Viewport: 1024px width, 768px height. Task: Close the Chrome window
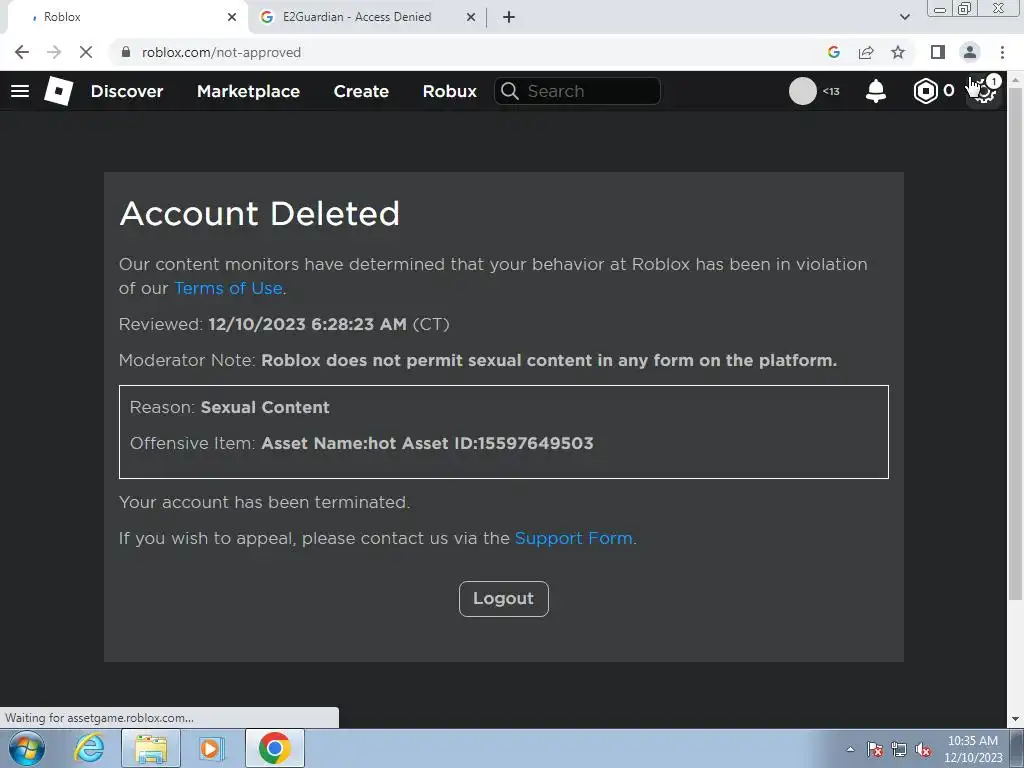[999, 9]
